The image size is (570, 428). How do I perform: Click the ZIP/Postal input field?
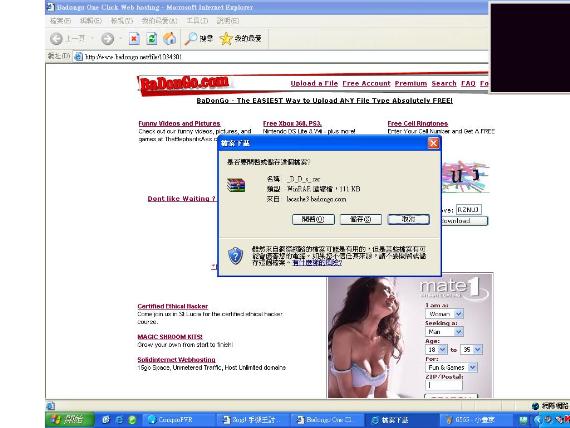coord(444,385)
